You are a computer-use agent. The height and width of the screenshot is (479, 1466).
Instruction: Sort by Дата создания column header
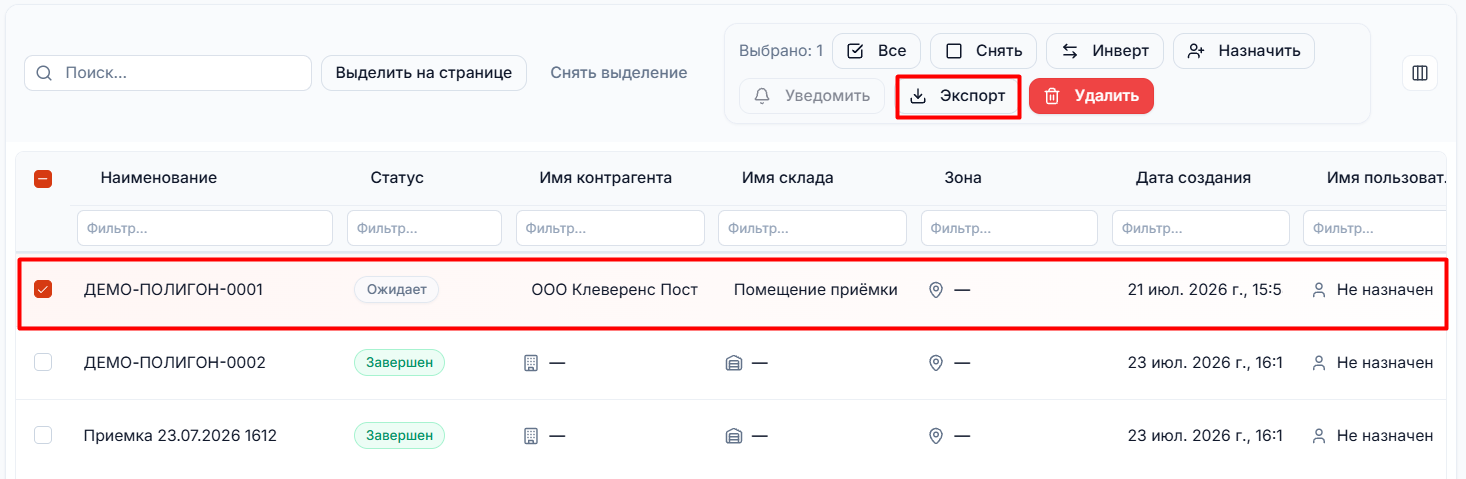pos(1193,178)
